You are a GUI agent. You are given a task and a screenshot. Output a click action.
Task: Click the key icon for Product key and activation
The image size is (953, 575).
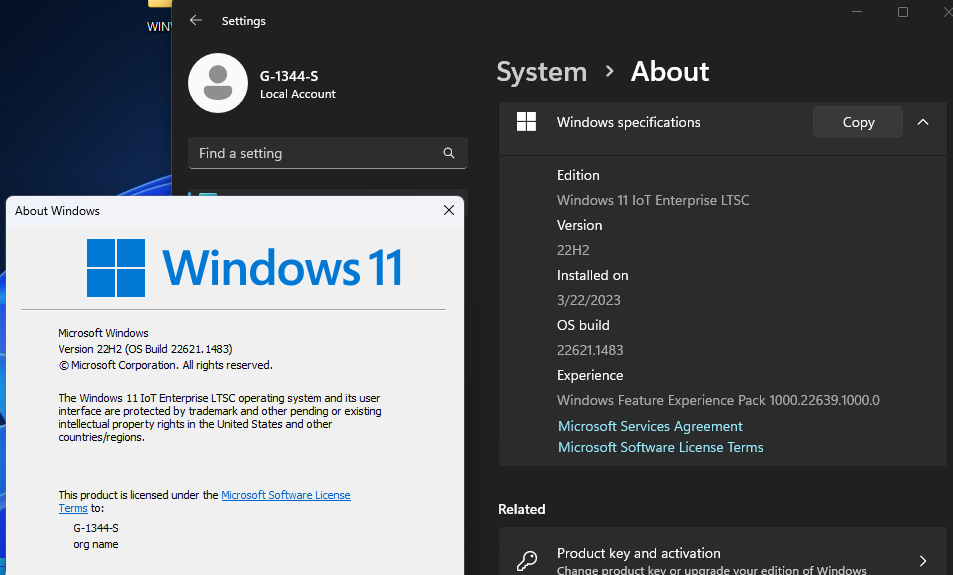[526, 560]
